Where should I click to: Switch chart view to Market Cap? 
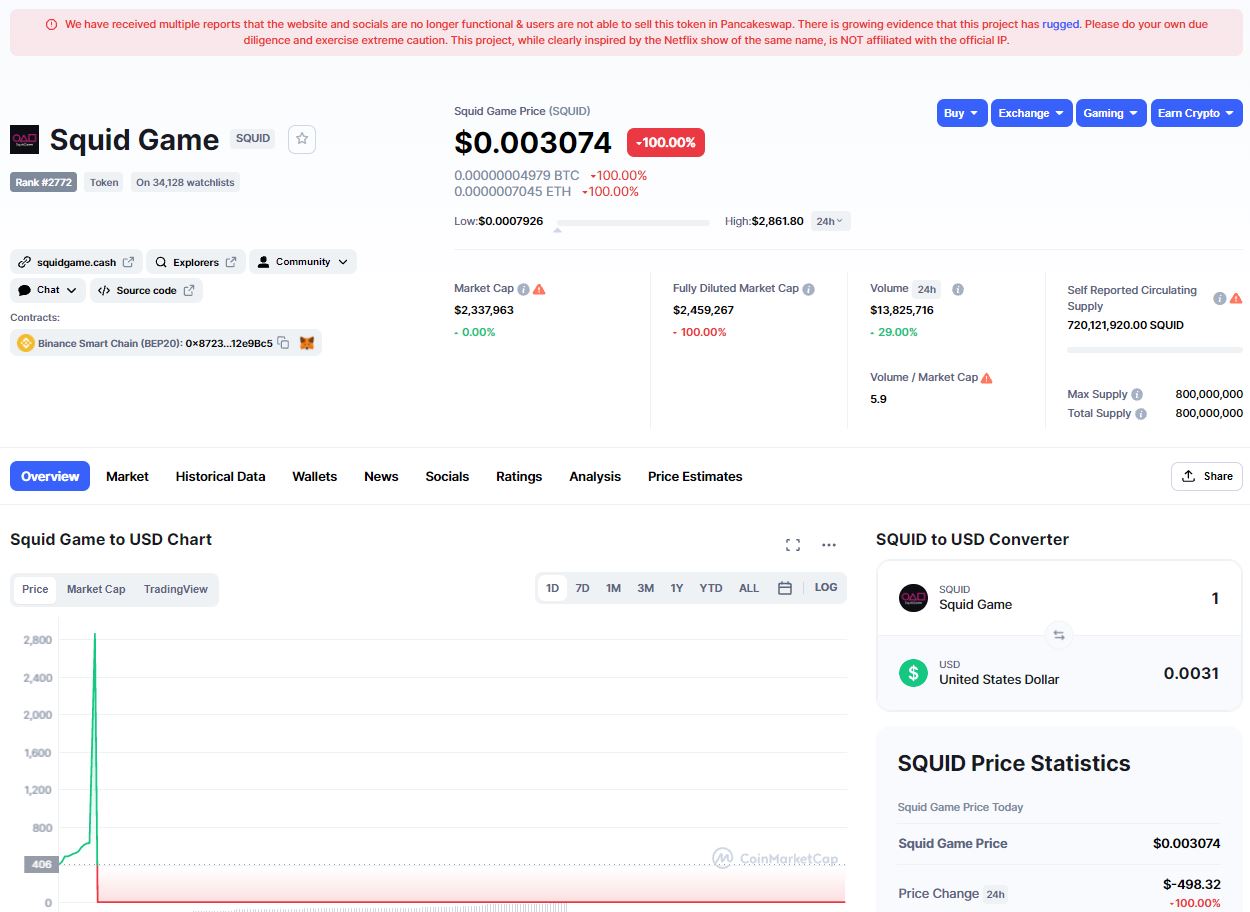point(95,589)
